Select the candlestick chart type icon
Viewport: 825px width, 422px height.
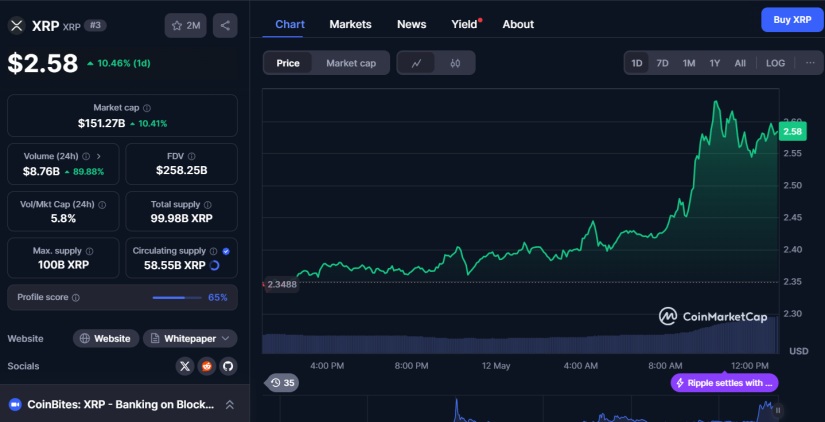455,63
